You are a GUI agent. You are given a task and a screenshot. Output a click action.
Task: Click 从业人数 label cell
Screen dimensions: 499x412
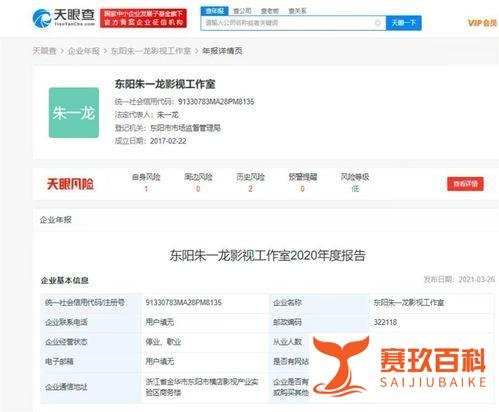click(287, 342)
